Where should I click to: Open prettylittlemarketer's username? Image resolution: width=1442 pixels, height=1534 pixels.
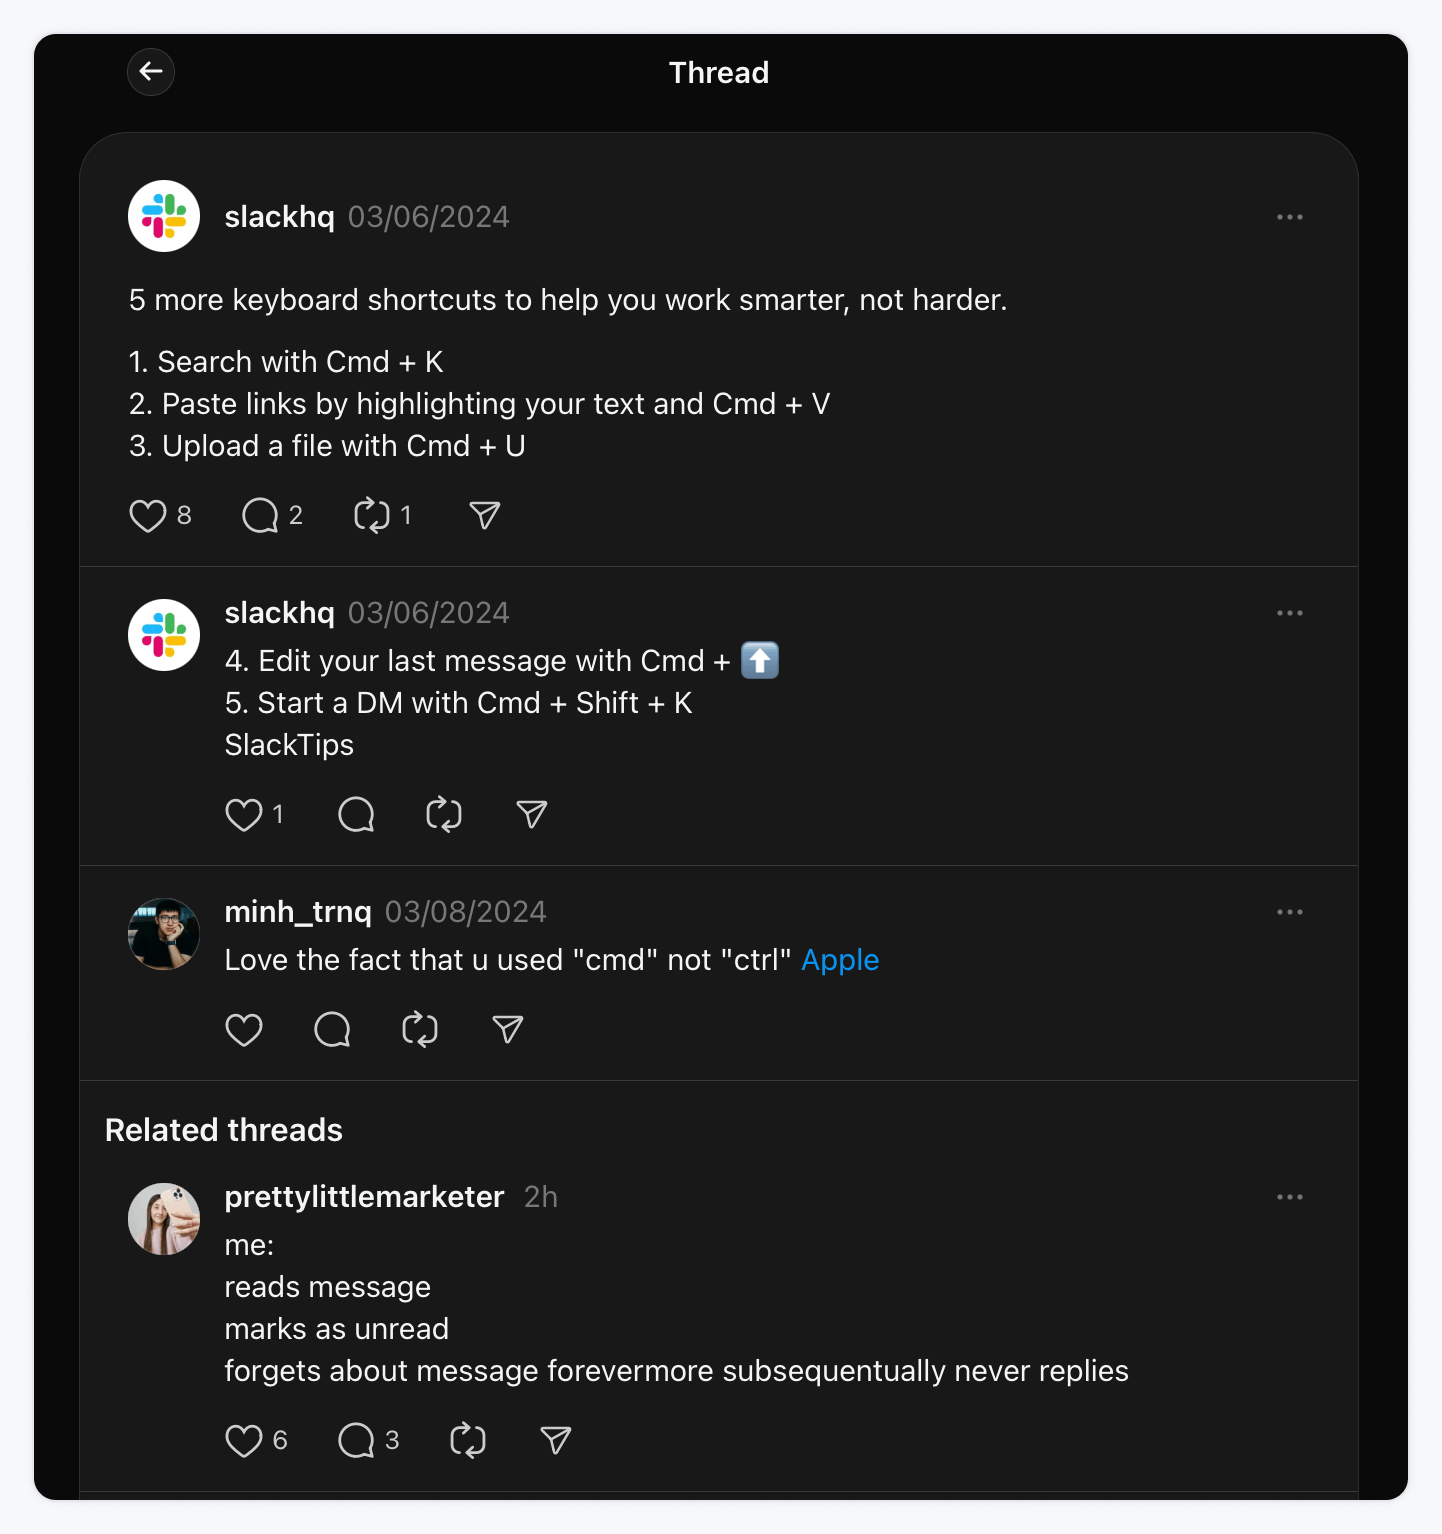tap(364, 1196)
